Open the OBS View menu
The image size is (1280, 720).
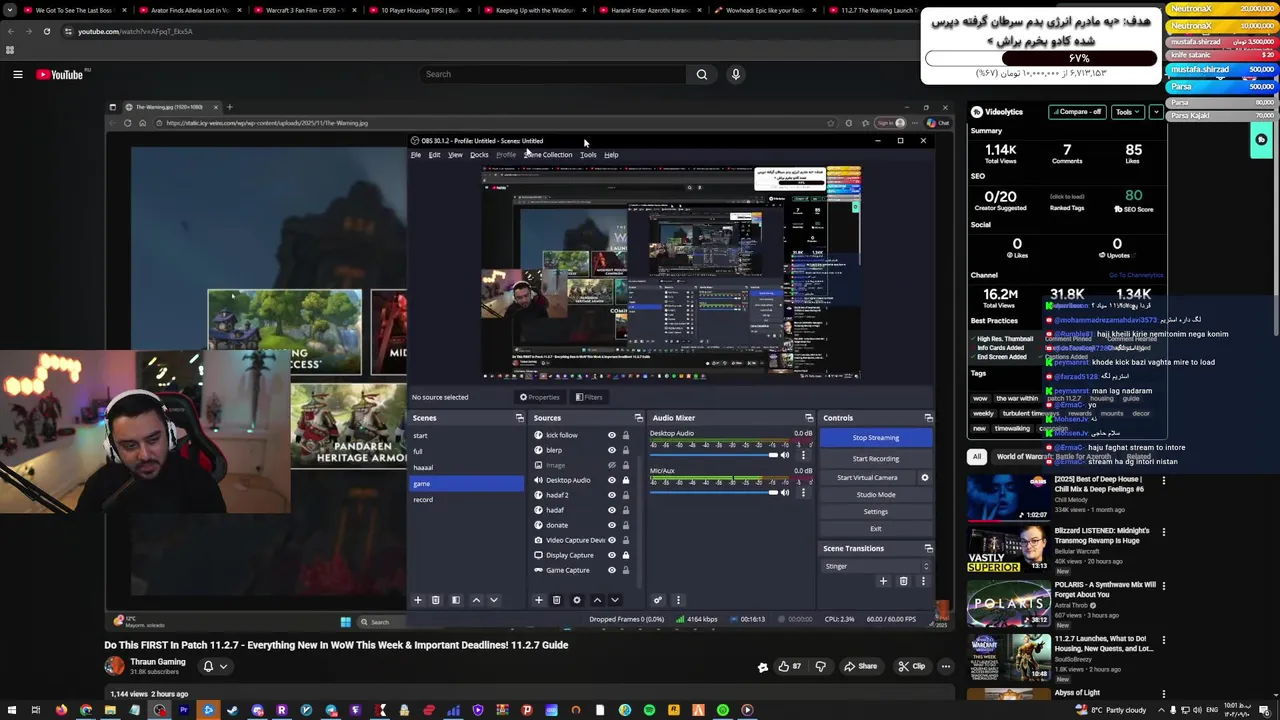point(455,155)
